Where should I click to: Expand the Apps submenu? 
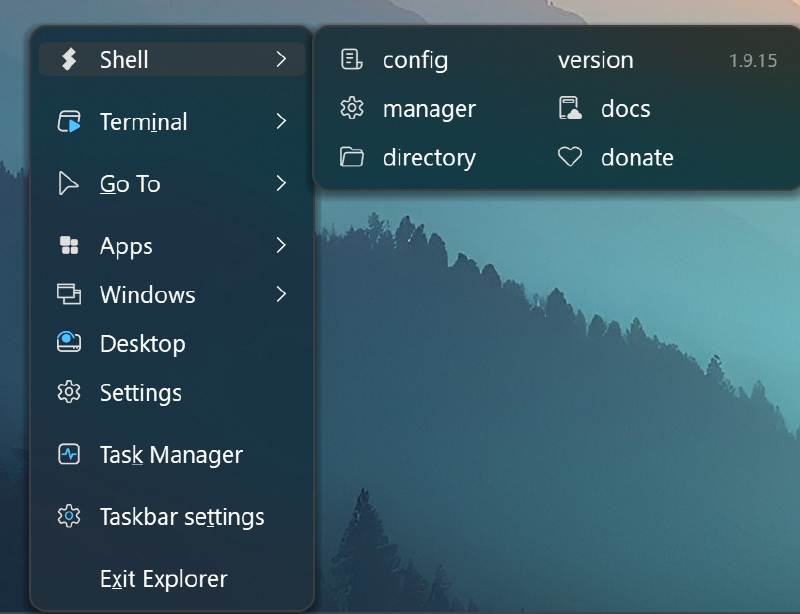[281, 245]
